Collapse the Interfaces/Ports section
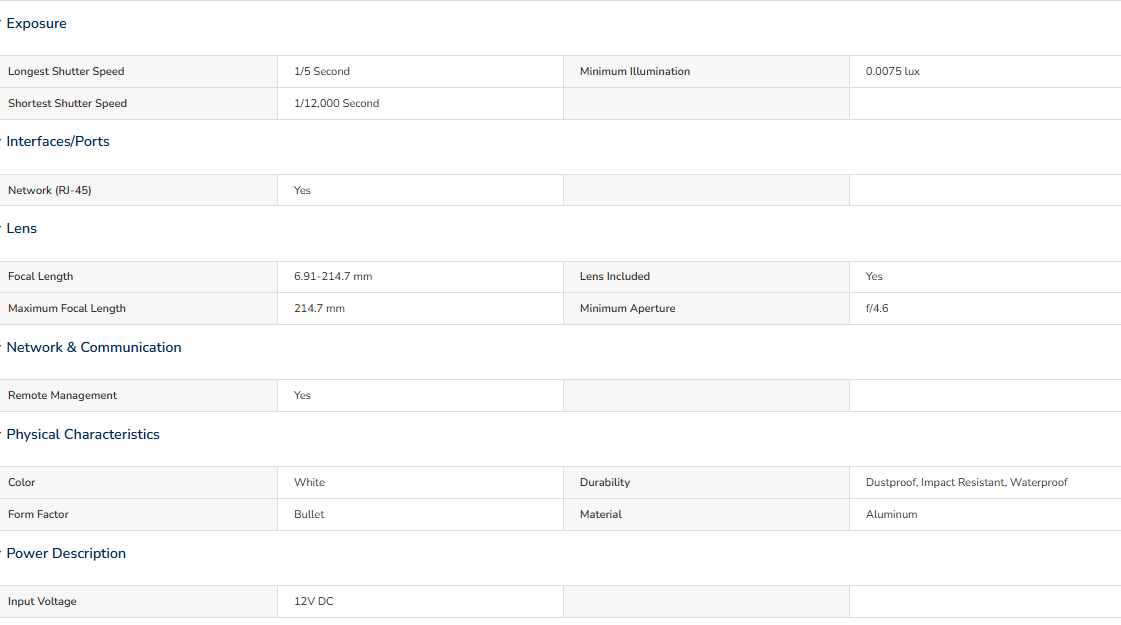The width and height of the screenshot is (1121, 625). (x=58, y=142)
